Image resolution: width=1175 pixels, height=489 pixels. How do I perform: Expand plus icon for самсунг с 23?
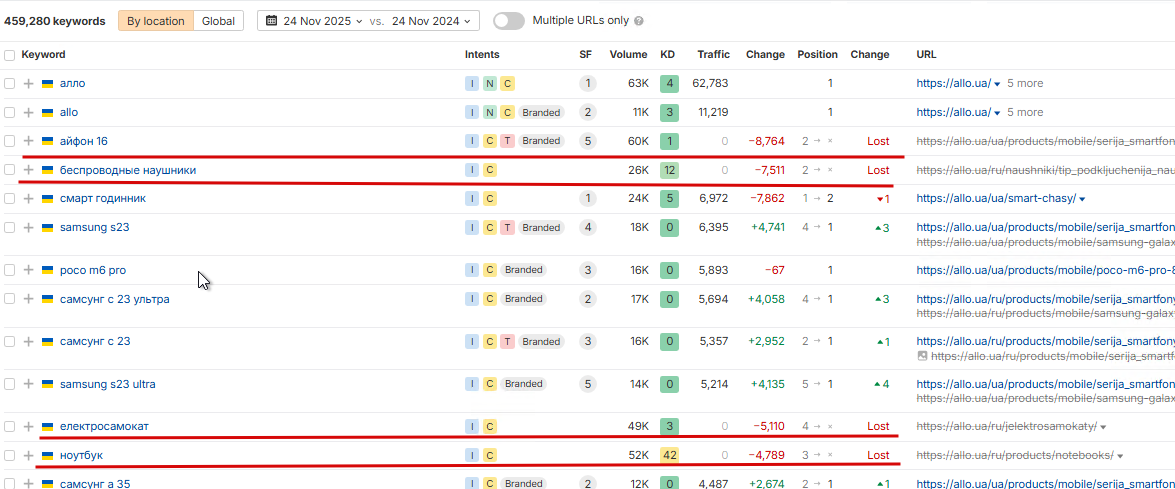(x=28, y=341)
